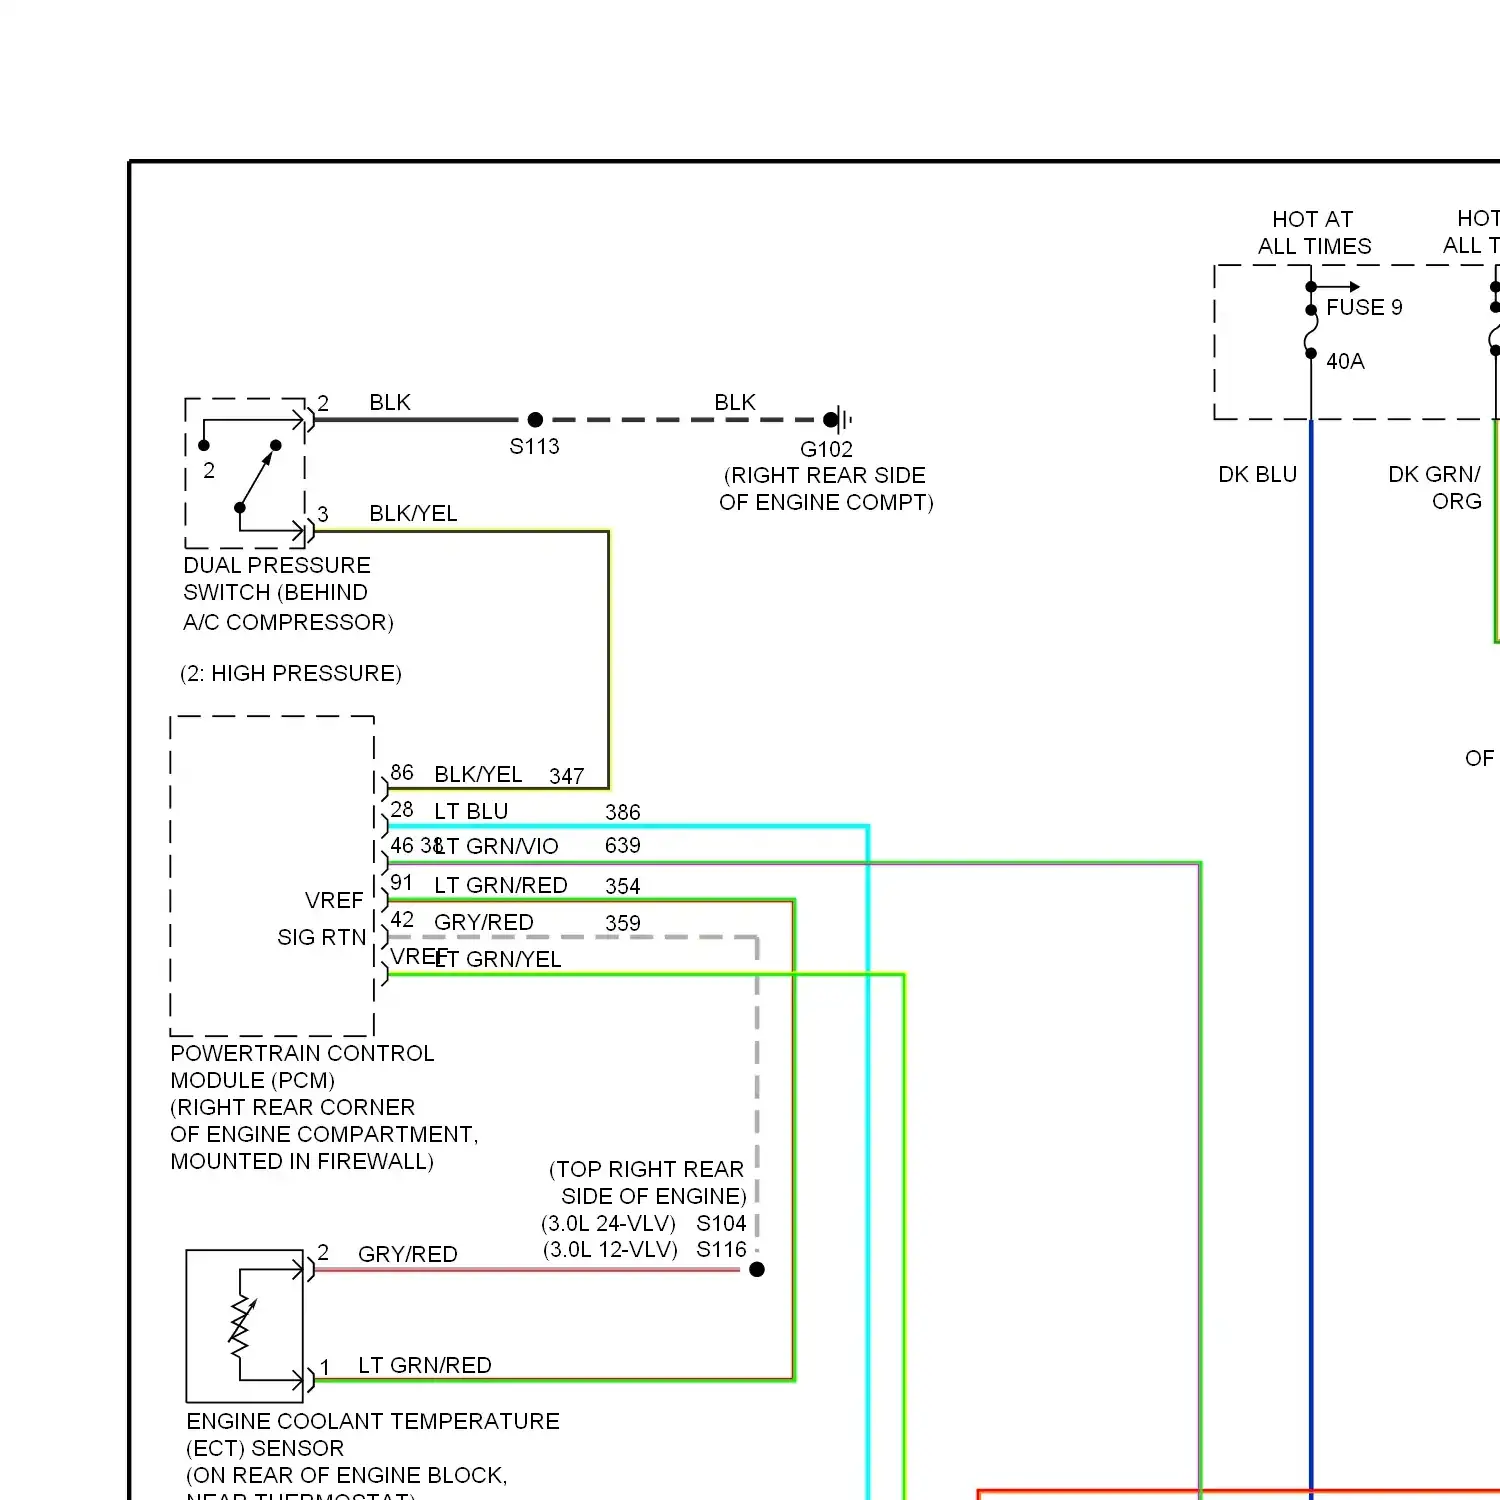The image size is (1500, 1500).
Task: Click the DK BLU wire label
Action: point(1257,474)
